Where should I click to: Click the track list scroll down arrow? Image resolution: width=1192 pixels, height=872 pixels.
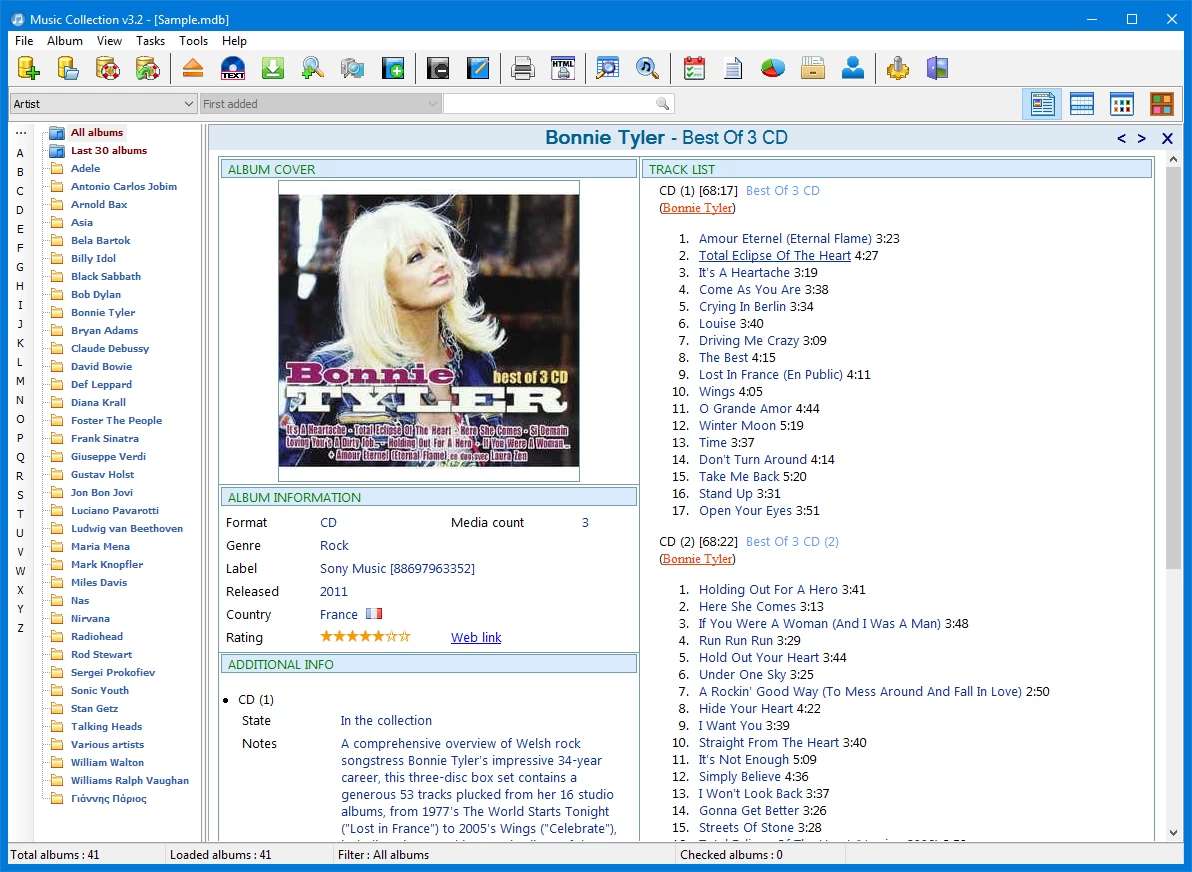[1173, 832]
